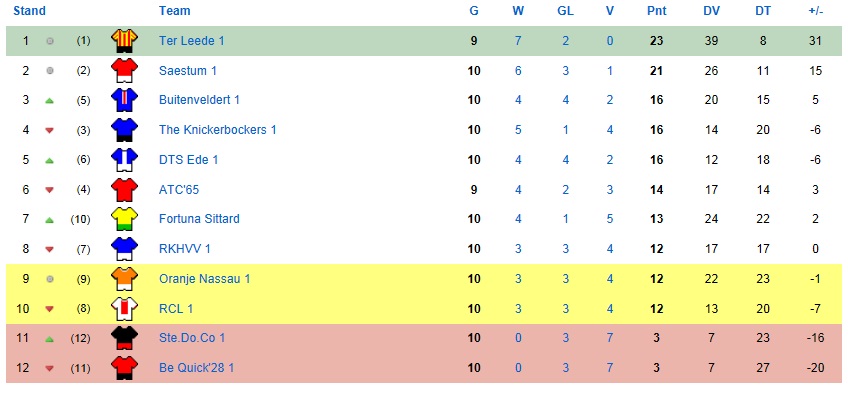Click the wins count for RKHVV 1
This screenshot has height=394, width=848.
[518, 249]
